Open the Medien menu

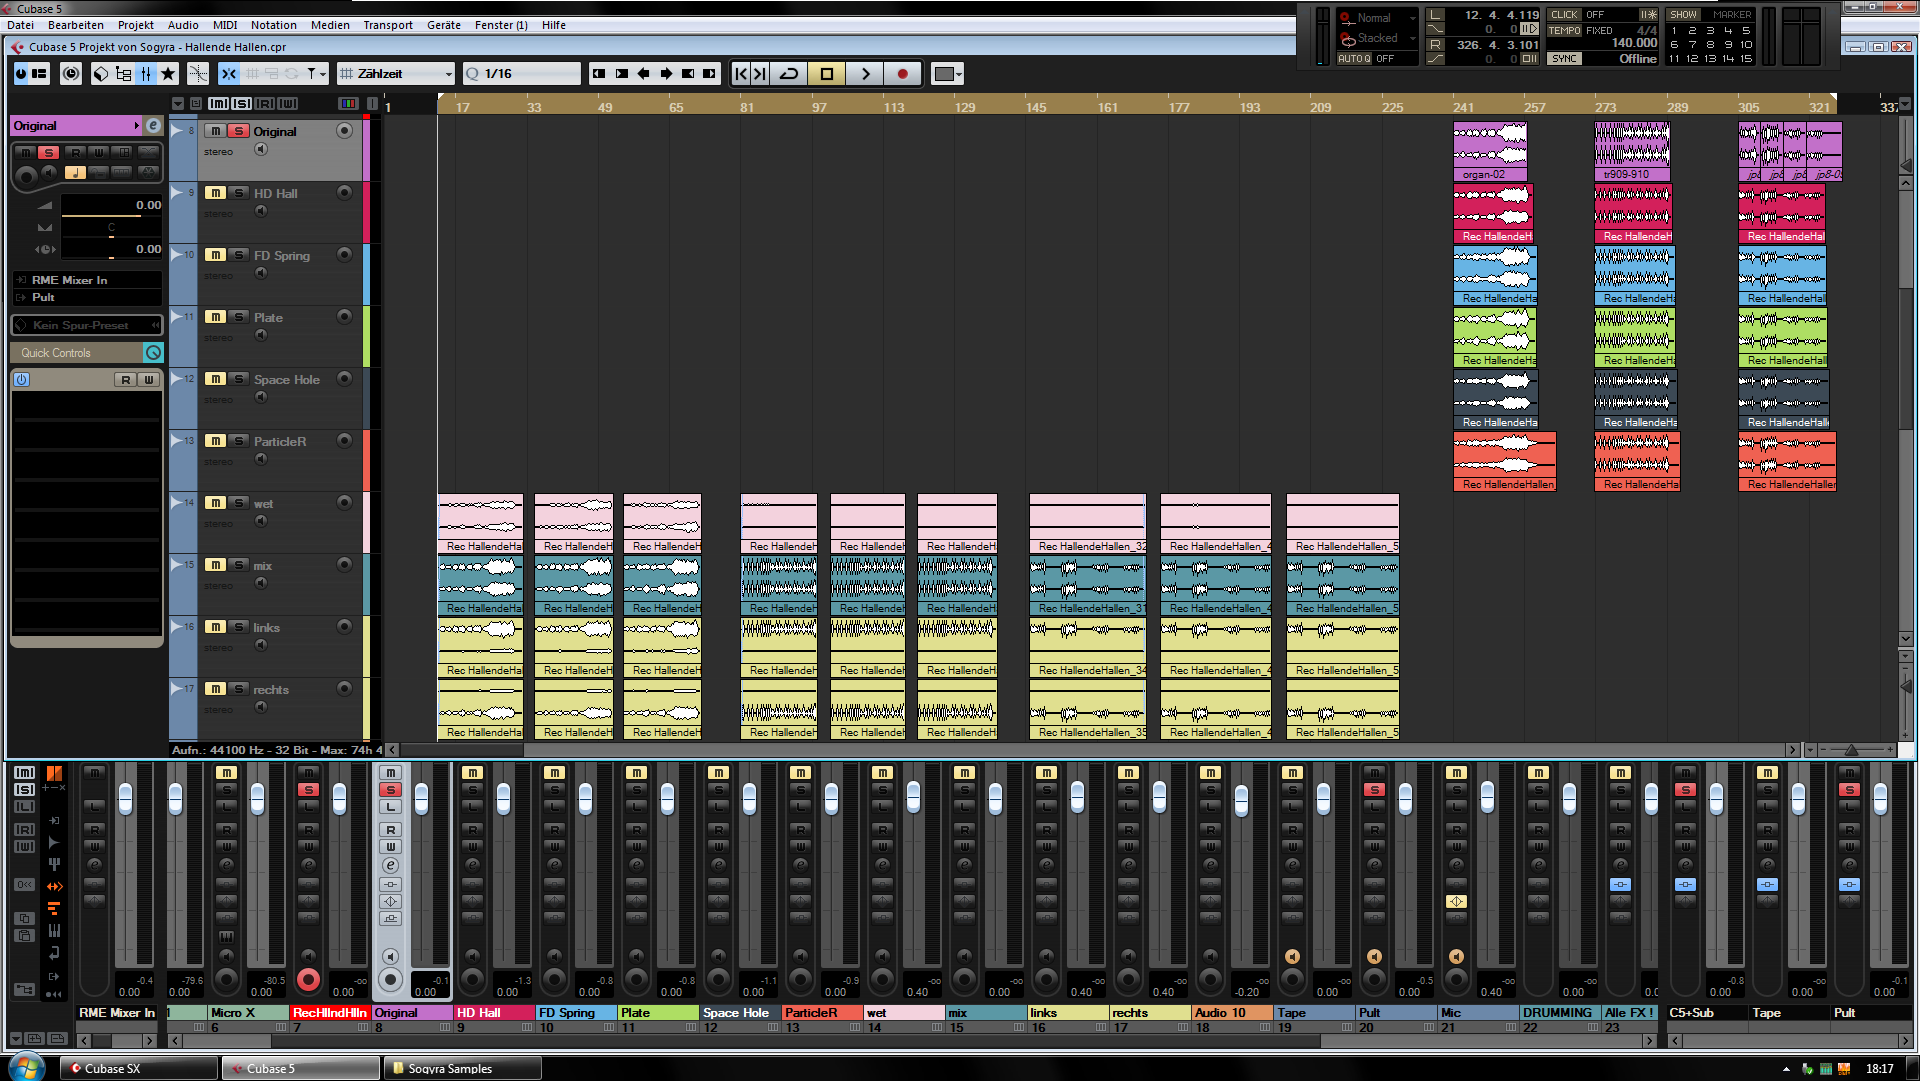[x=330, y=25]
